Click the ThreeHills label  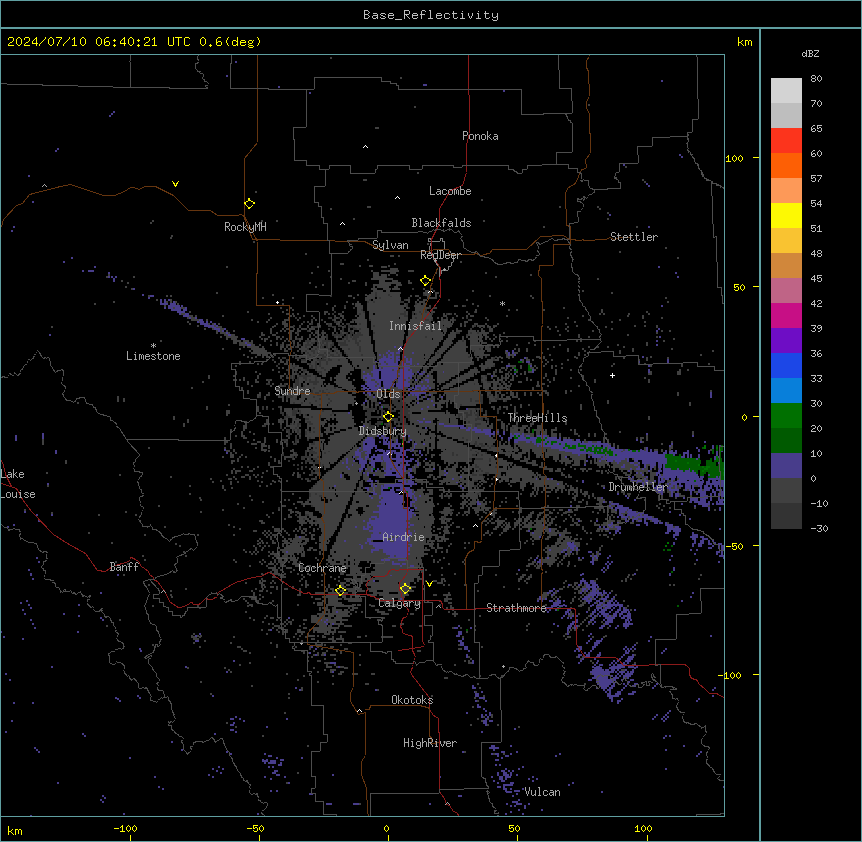tap(537, 418)
